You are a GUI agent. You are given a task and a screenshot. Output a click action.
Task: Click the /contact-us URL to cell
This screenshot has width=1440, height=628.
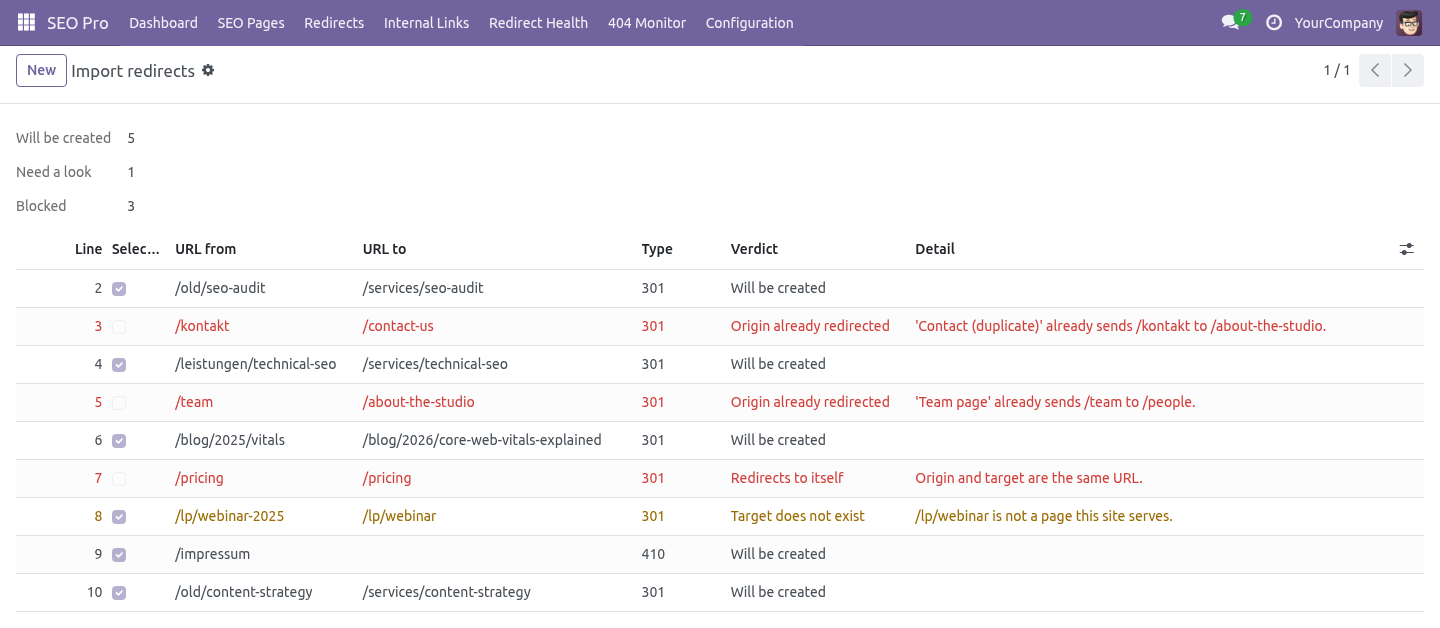click(x=398, y=326)
